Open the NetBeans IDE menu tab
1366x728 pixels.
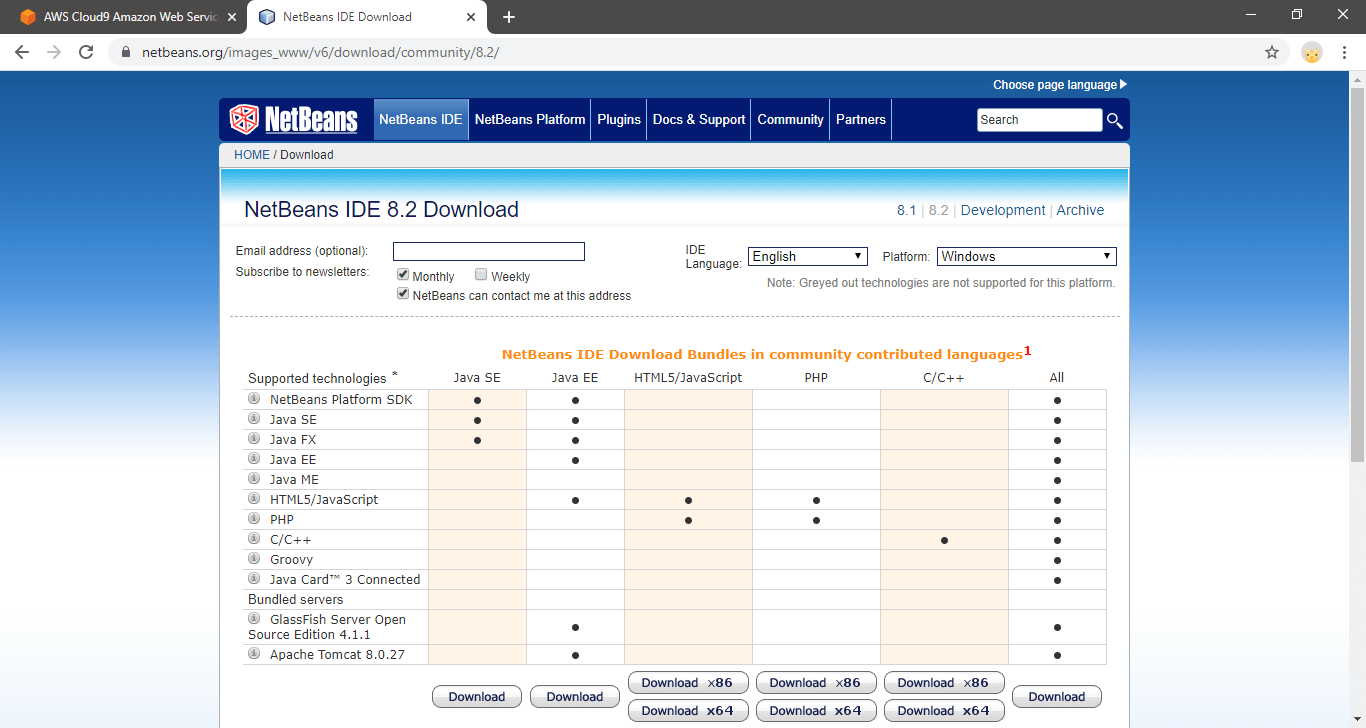[421, 119]
